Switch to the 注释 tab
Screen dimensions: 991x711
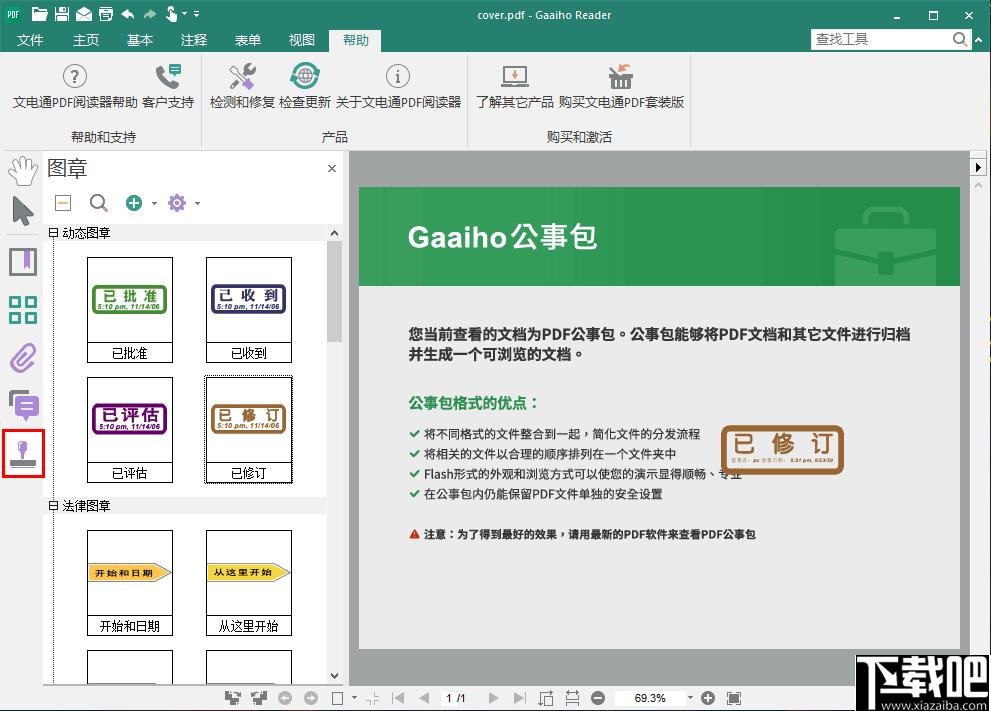(x=193, y=40)
